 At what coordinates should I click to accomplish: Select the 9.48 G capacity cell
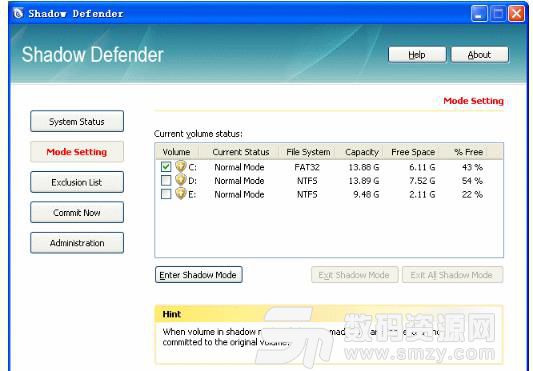pos(366,195)
